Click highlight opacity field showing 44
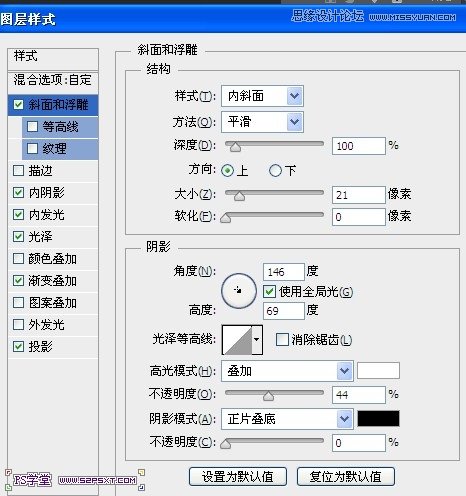The image size is (466, 496). (x=359, y=395)
